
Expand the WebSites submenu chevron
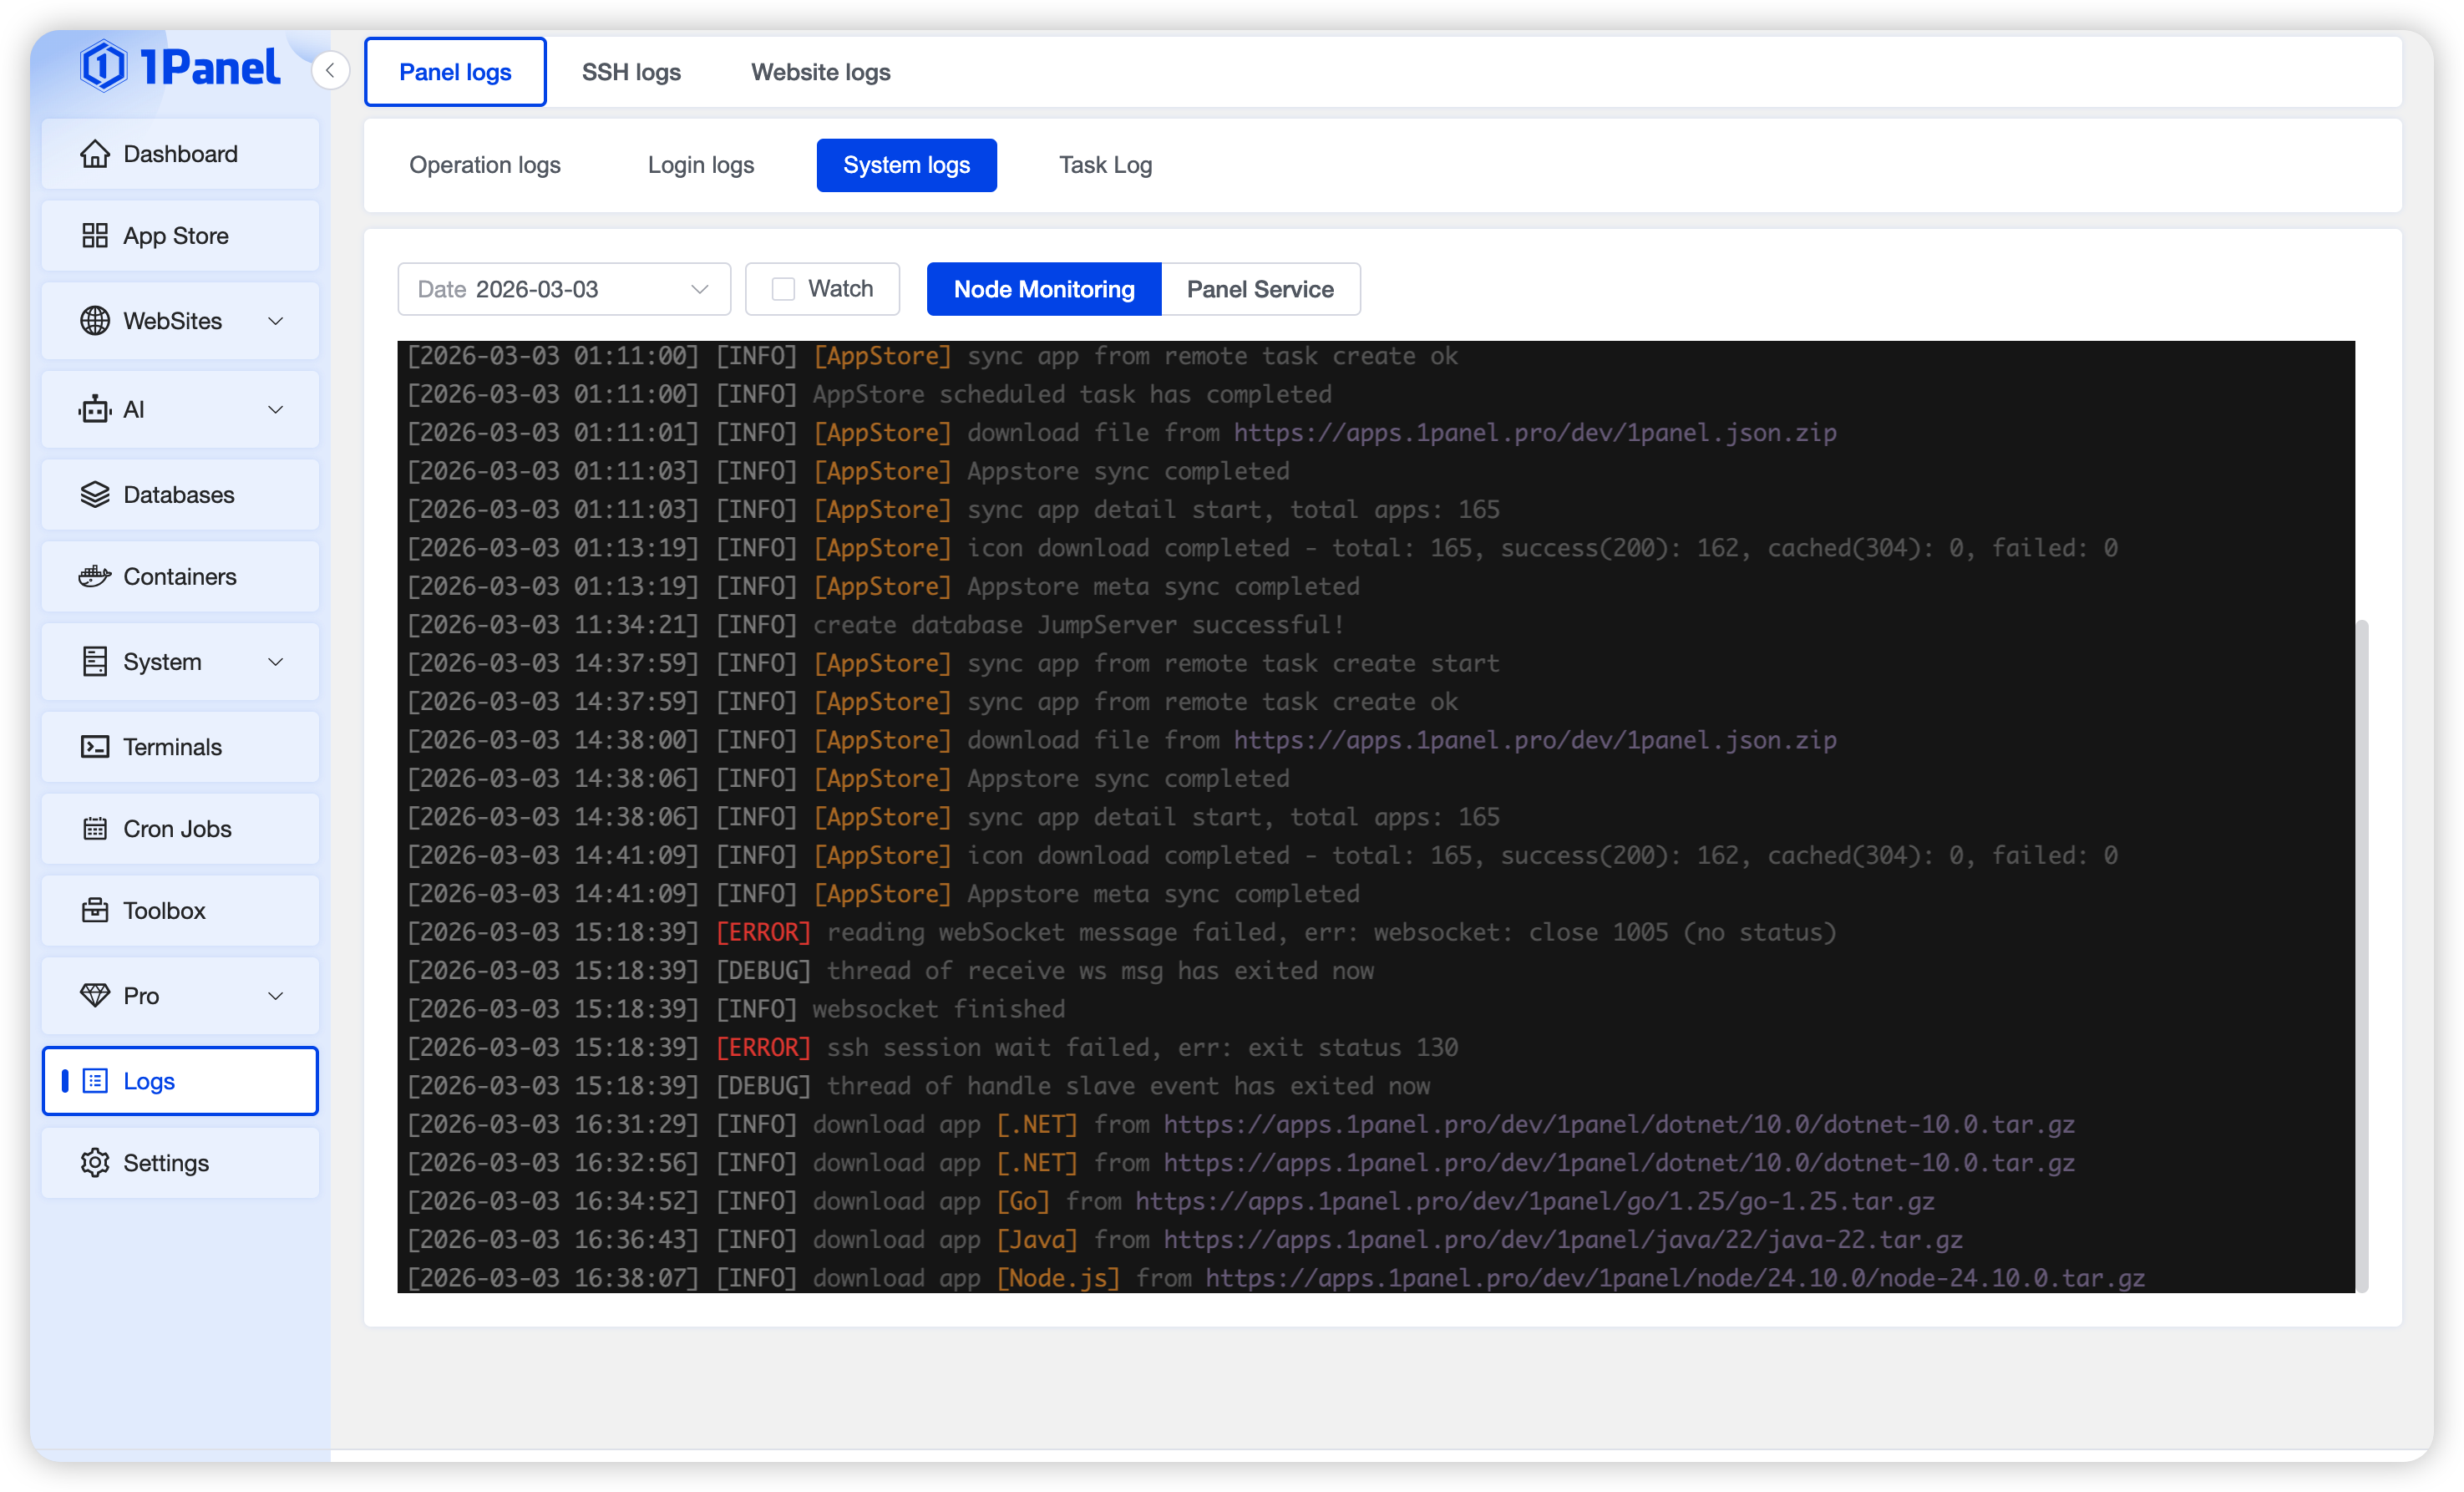276,321
